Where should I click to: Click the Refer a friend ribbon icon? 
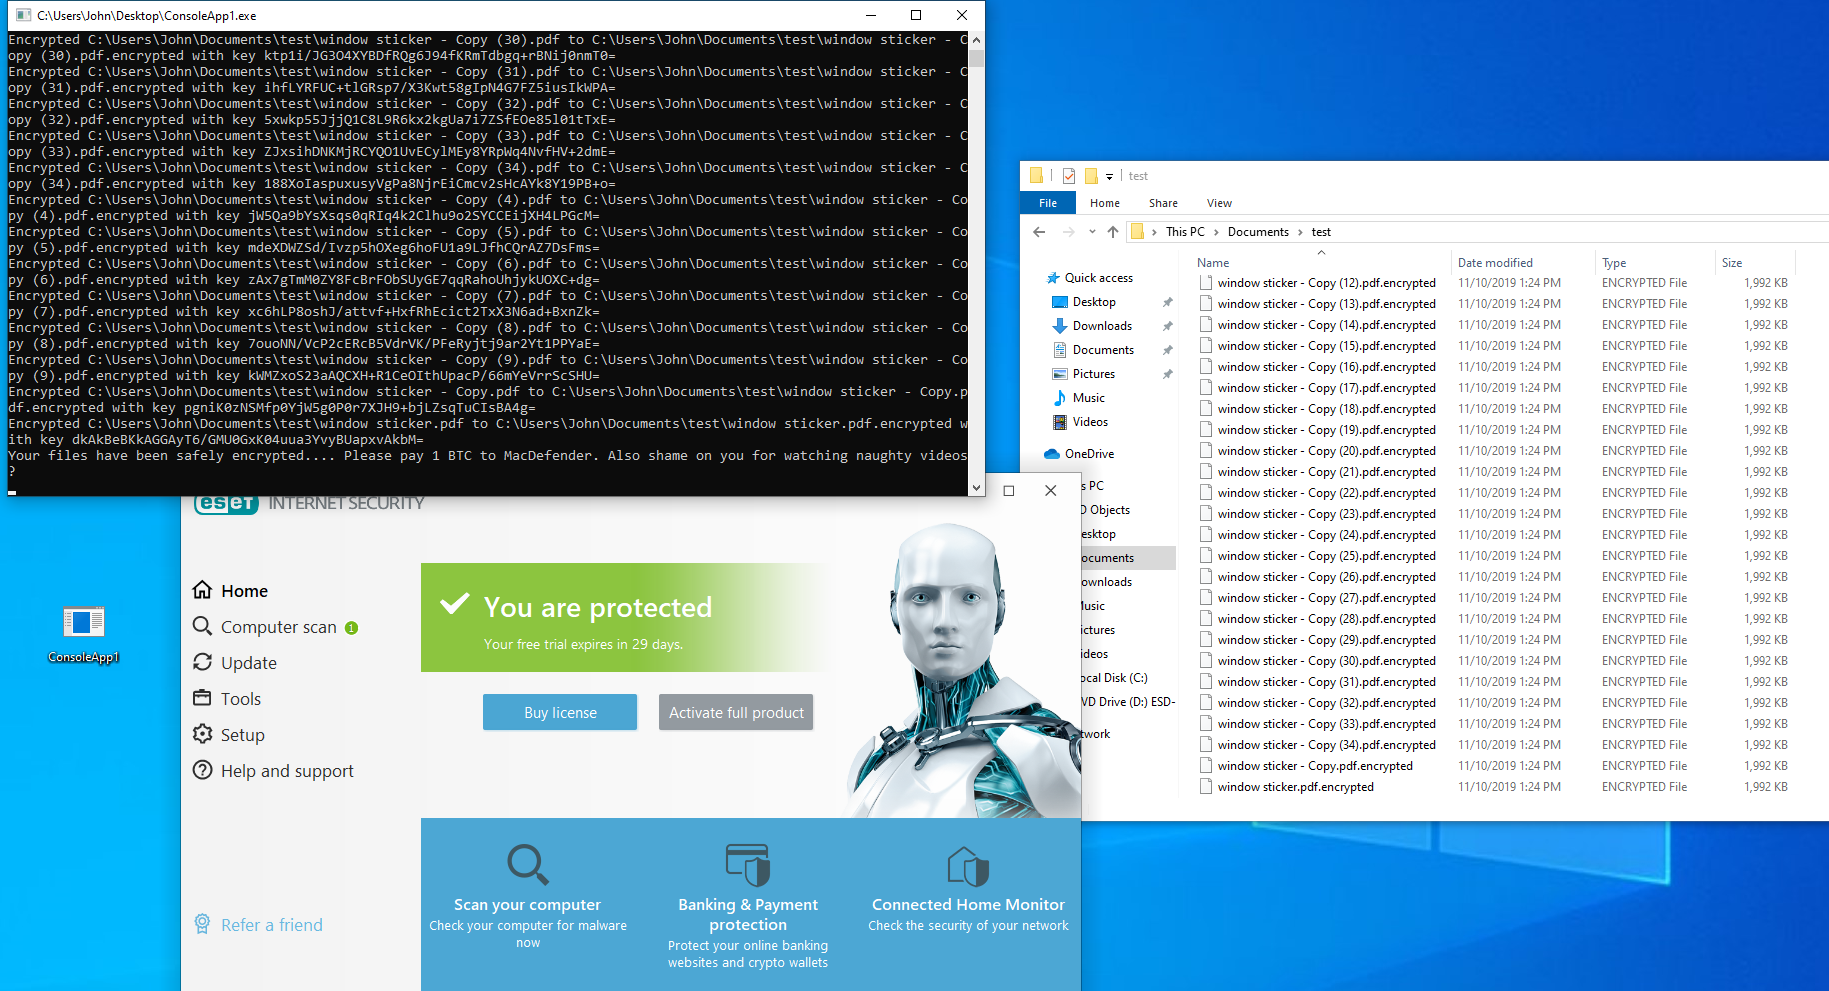click(x=202, y=924)
